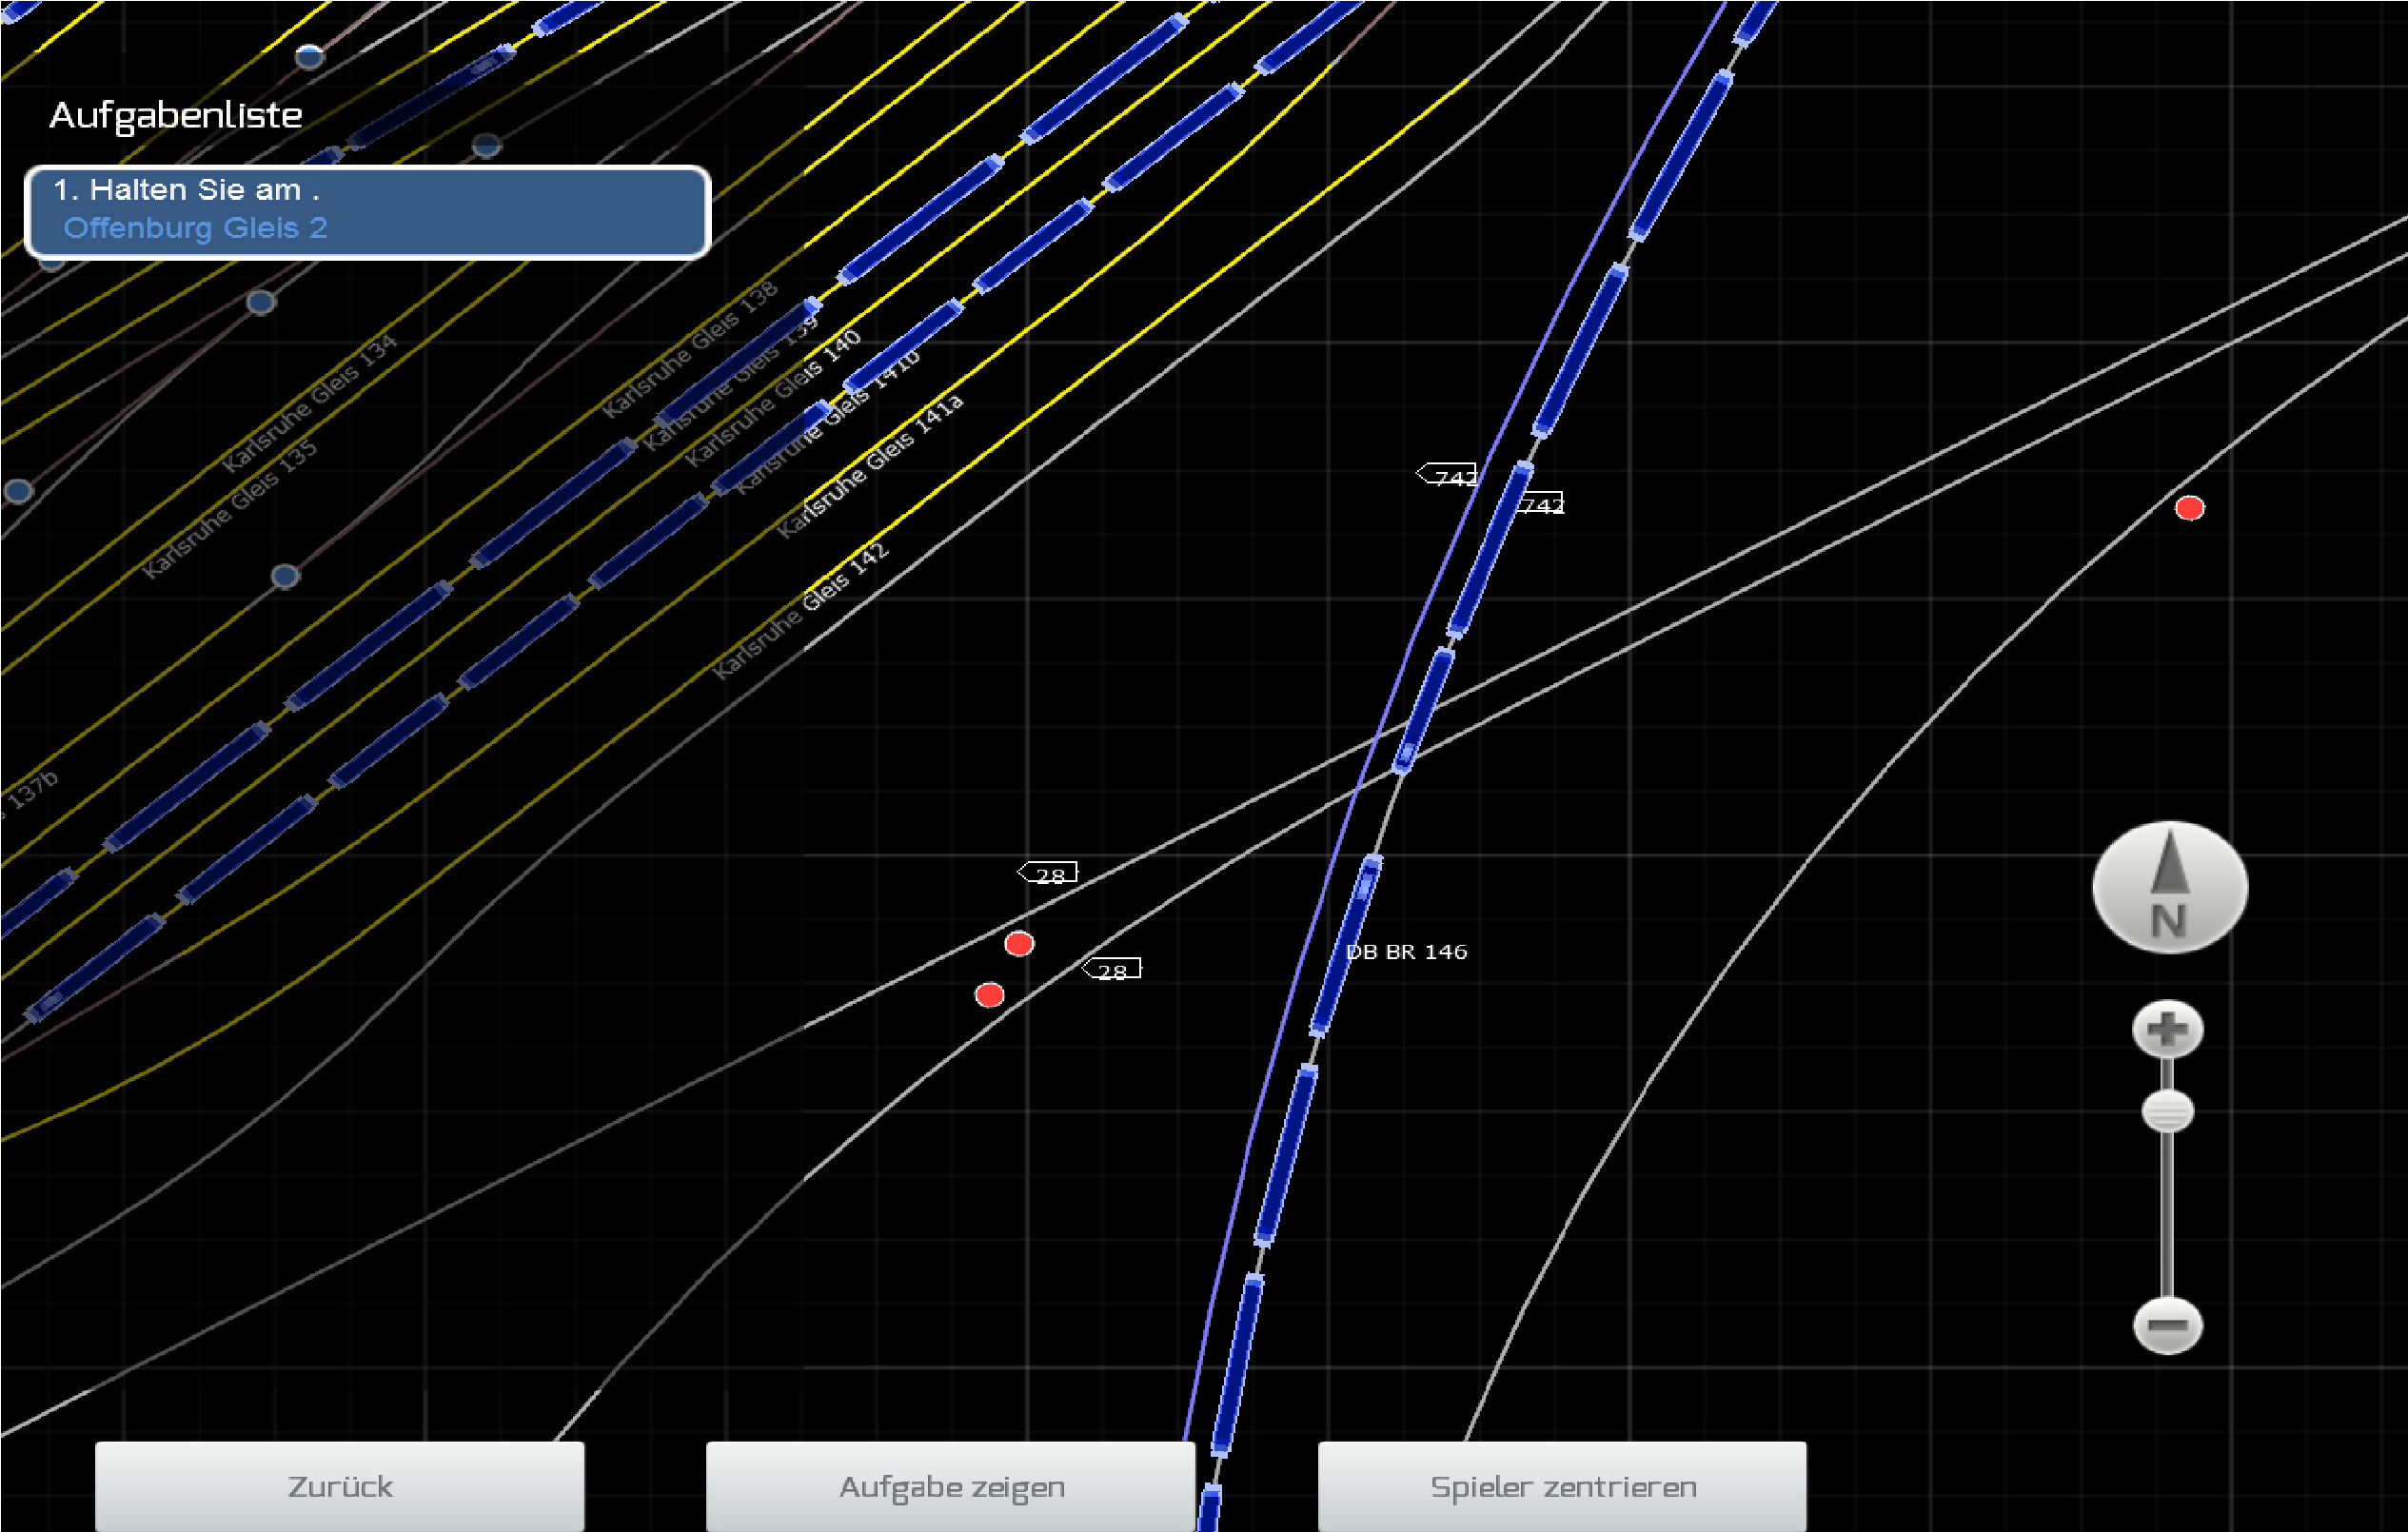
Task: Click the left 28 speed limit marker
Action: (1048, 874)
